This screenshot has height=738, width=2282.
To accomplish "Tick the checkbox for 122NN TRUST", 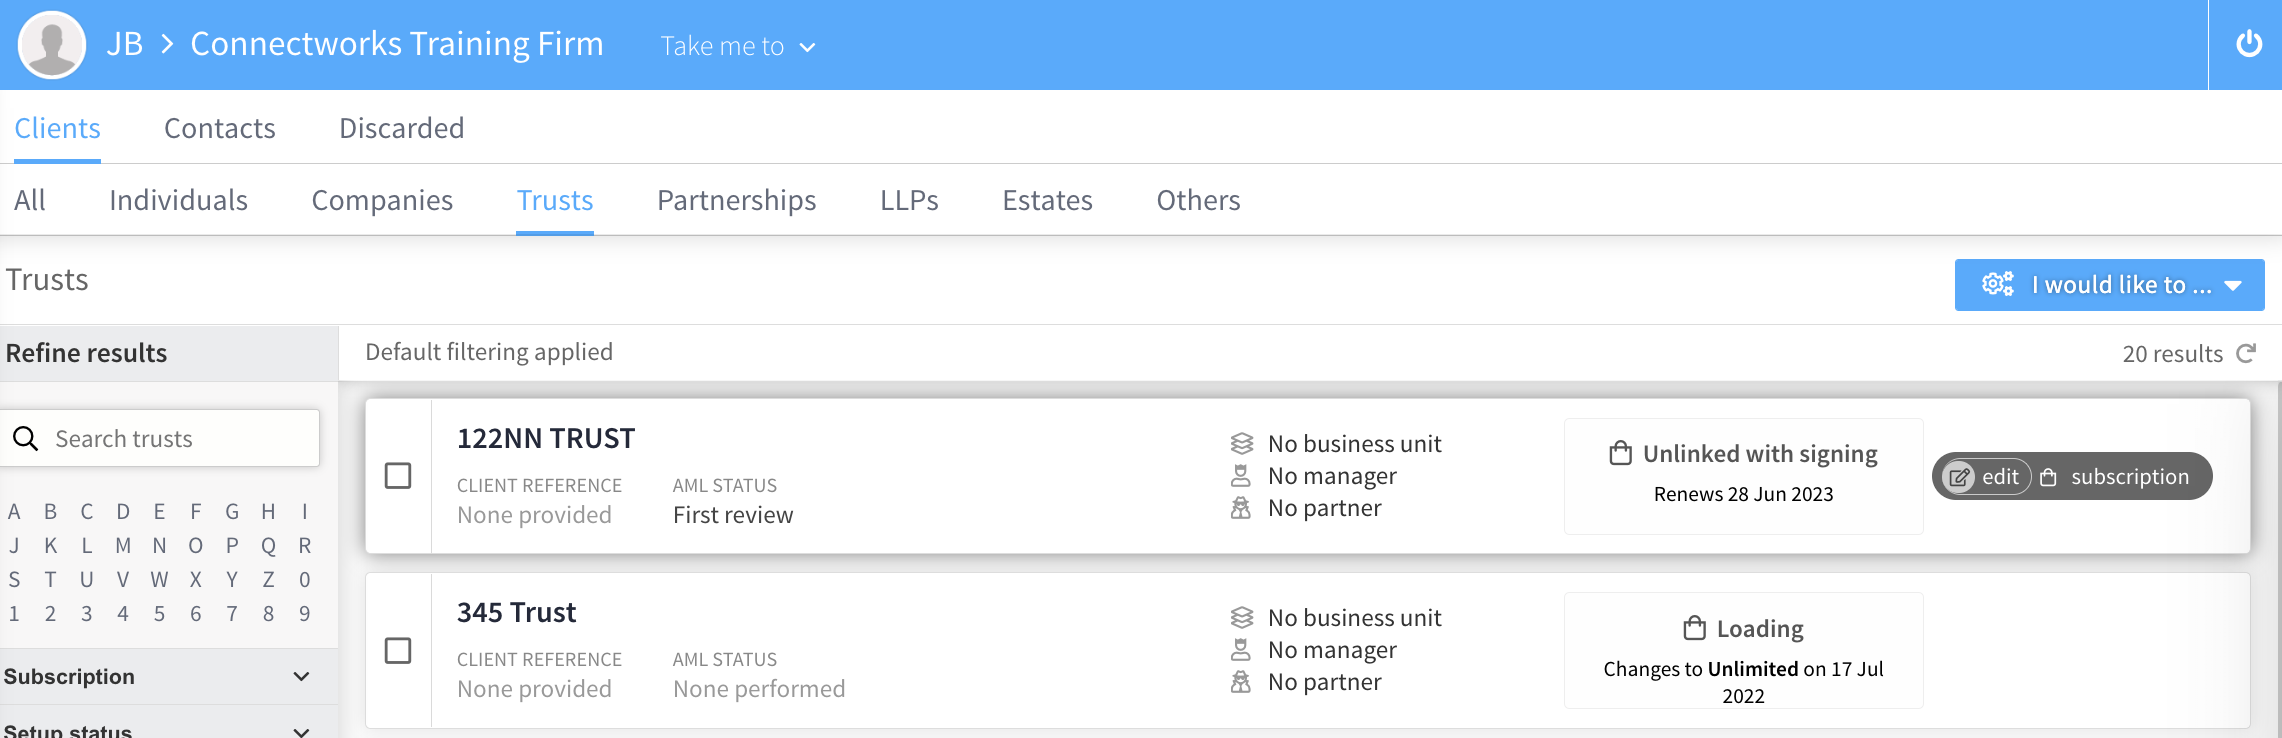I will coord(398,476).
